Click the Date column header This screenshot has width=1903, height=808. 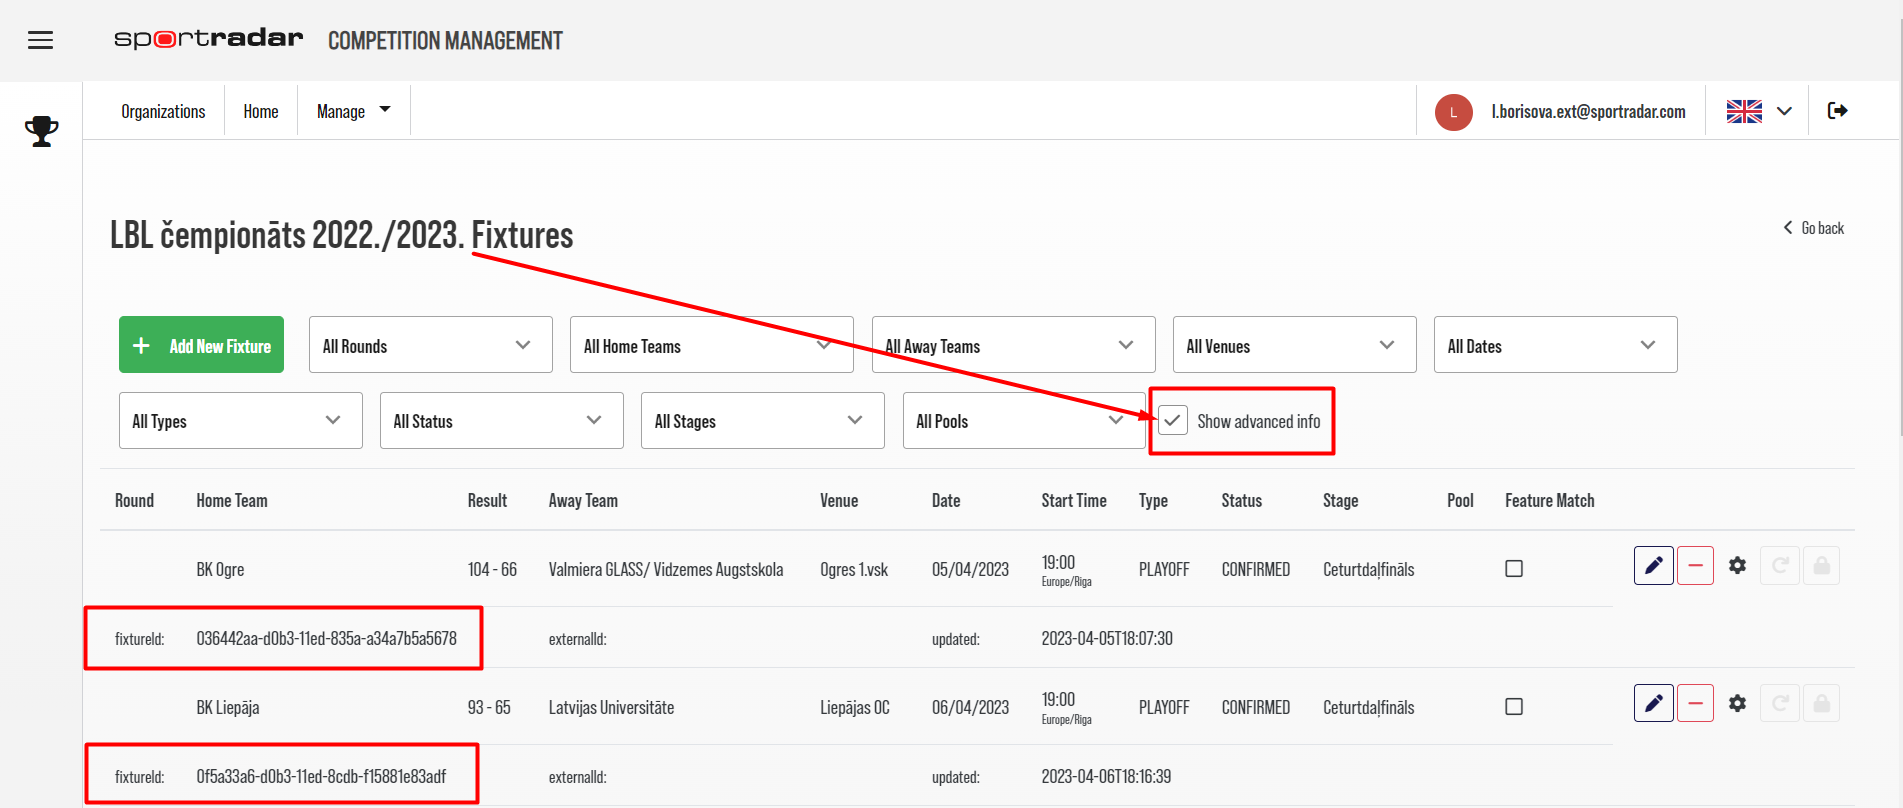(x=946, y=500)
